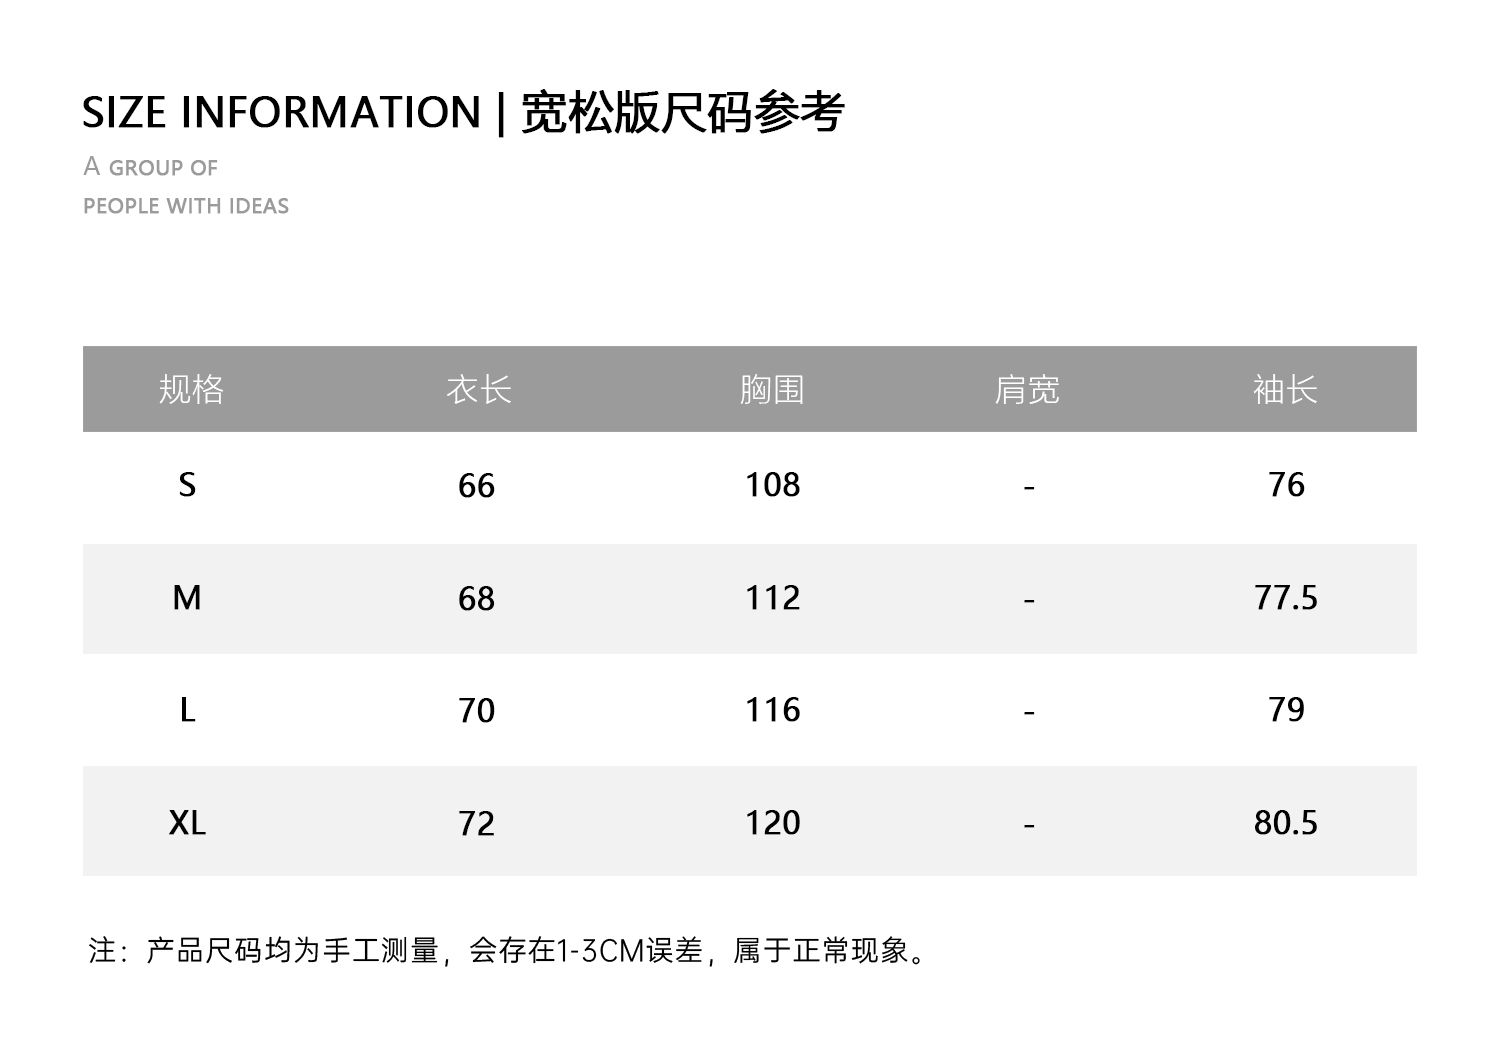Click the garment length 70 cell

tap(476, 711)
